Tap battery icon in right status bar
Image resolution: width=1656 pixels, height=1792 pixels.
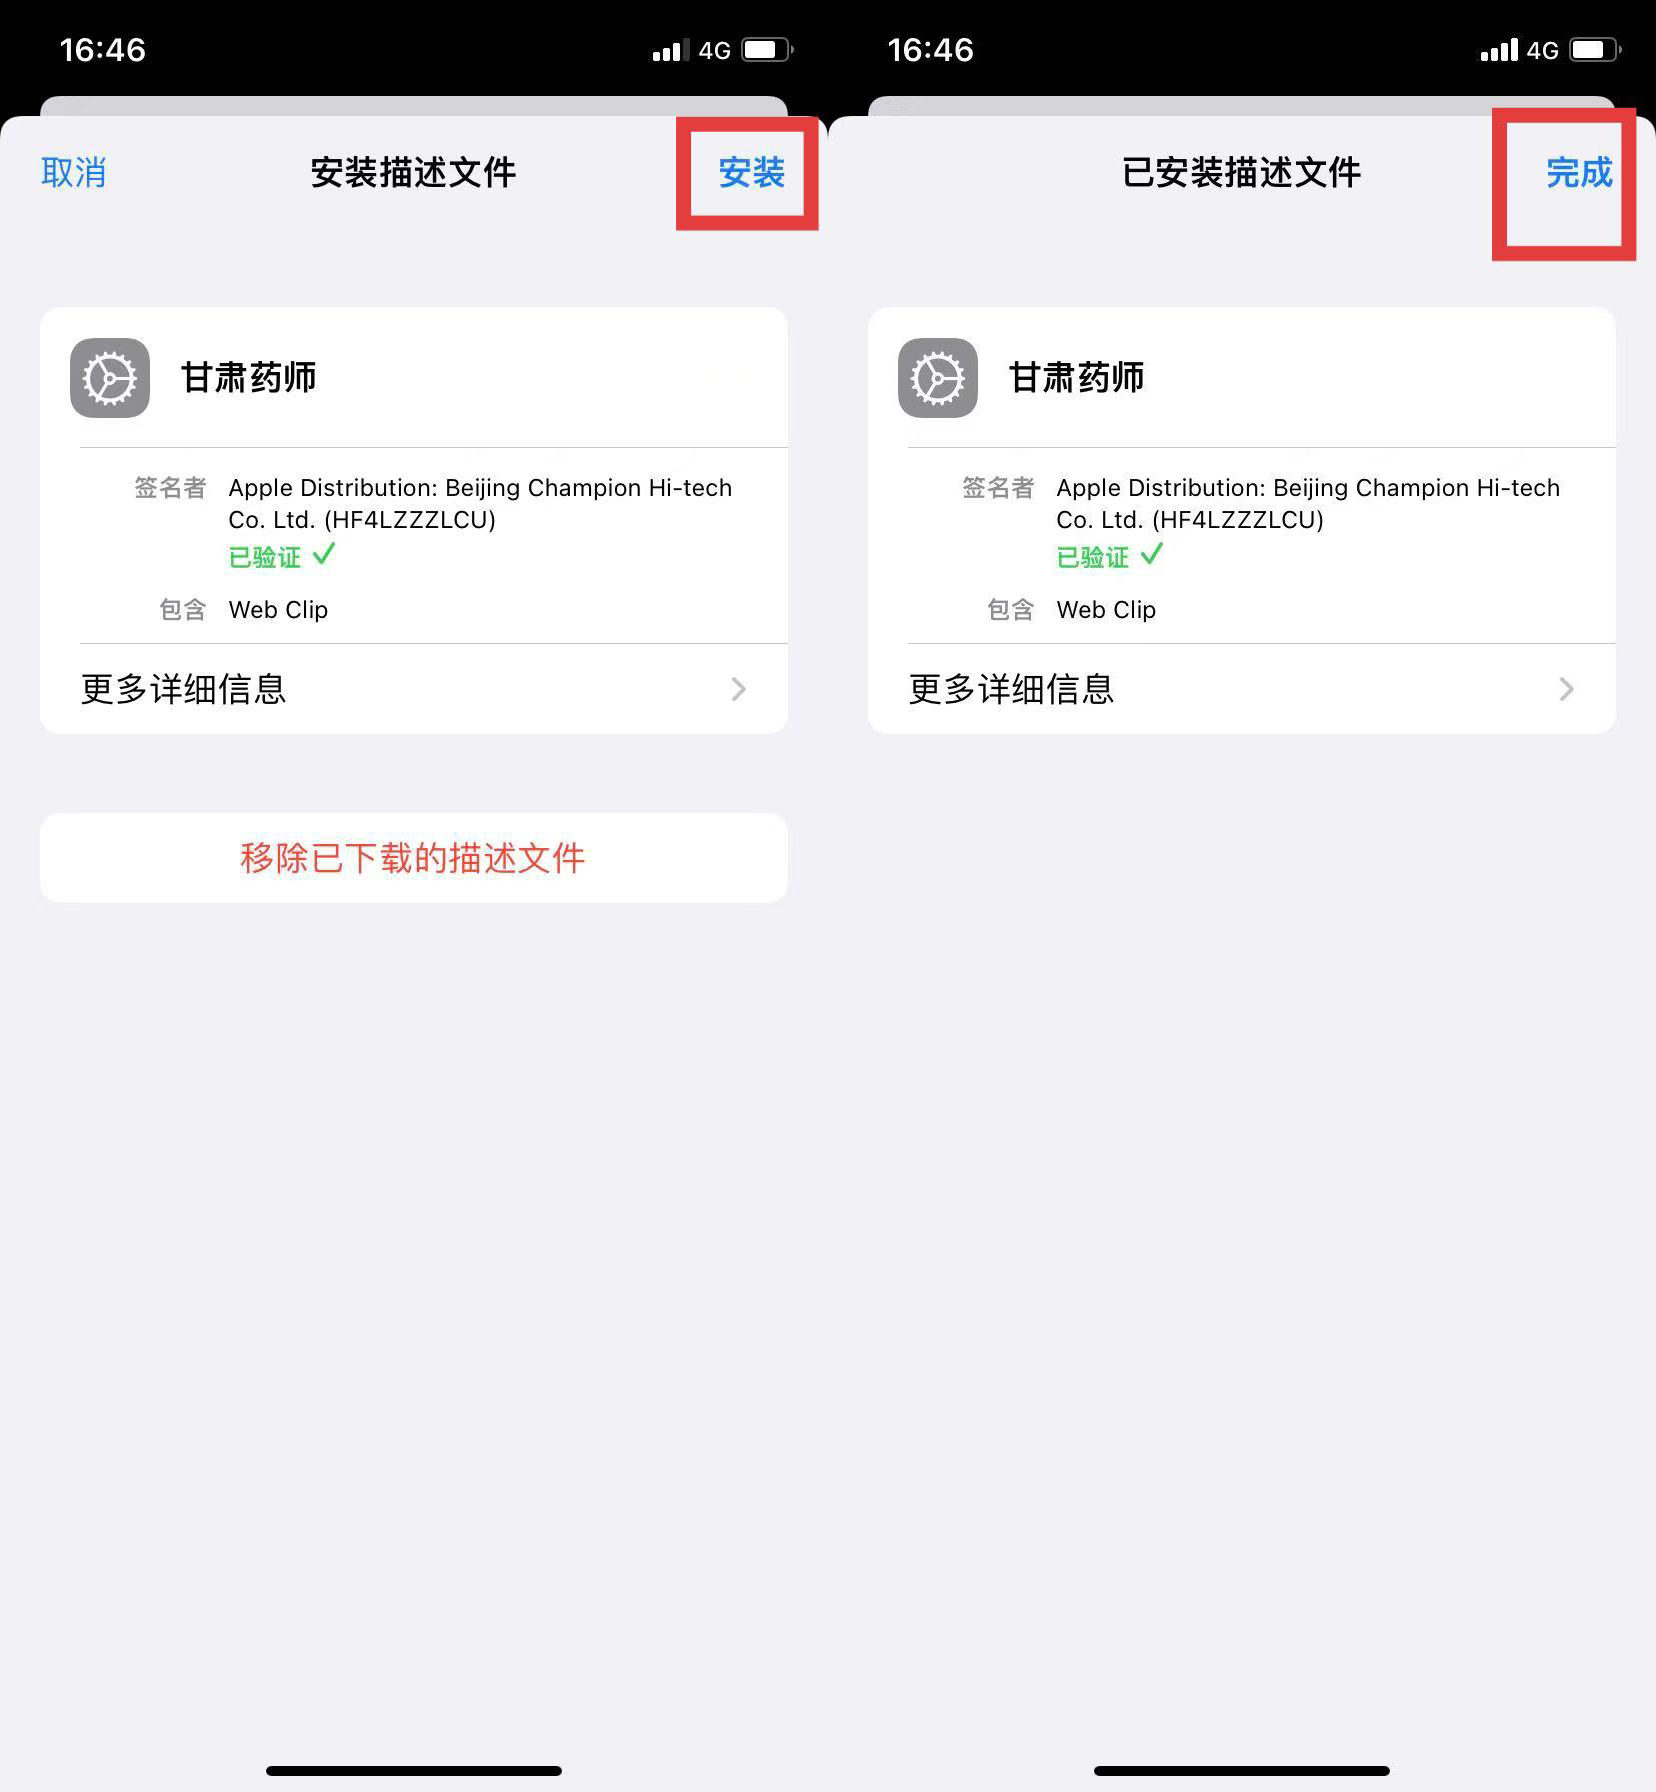[x=1595, y=50]
